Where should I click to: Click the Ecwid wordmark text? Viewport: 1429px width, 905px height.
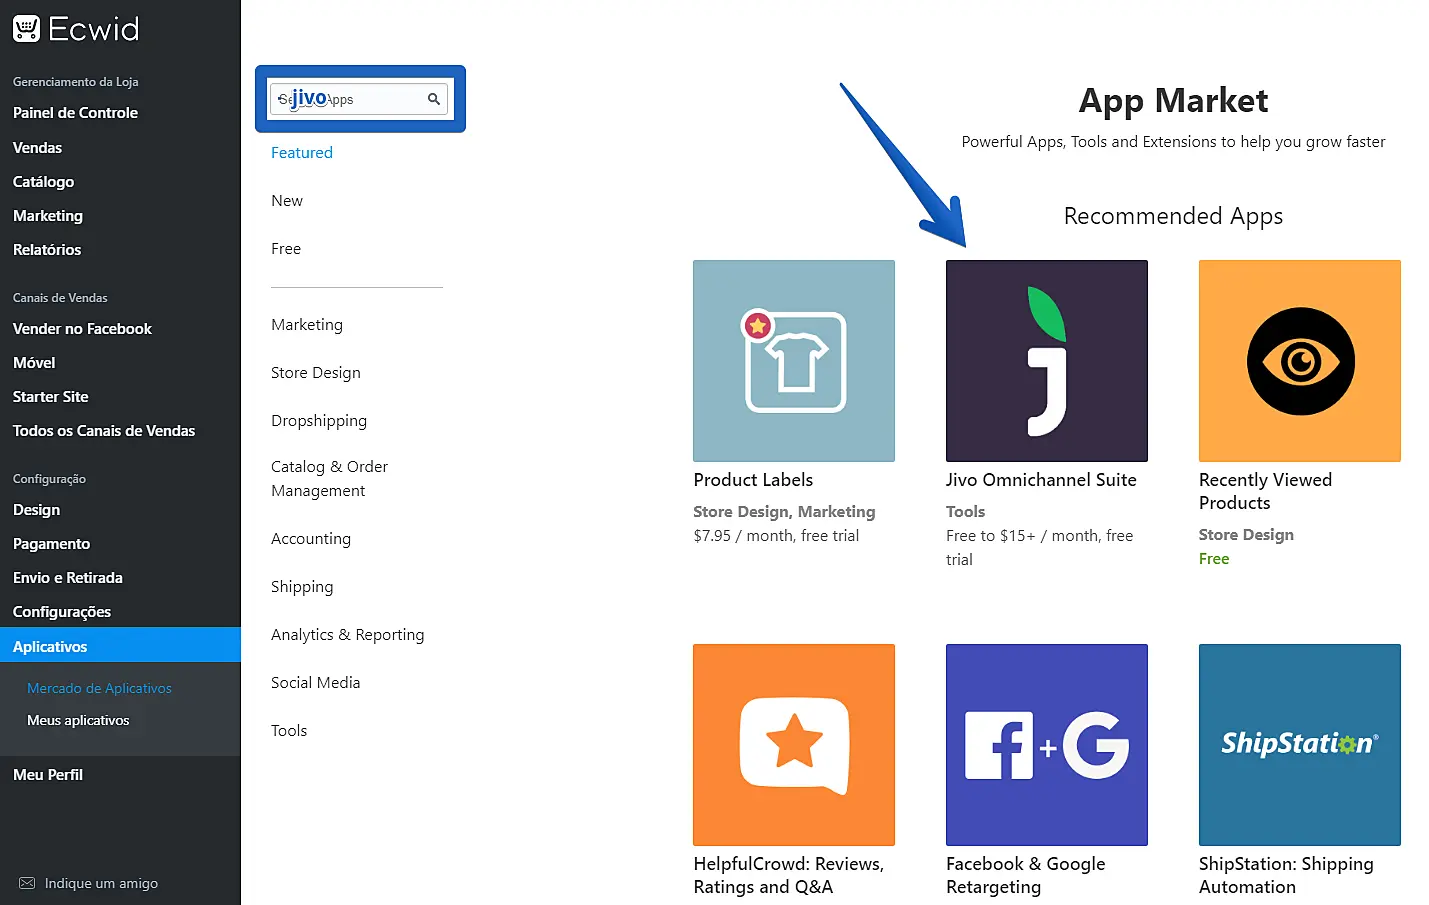click(x=94, y=29)
